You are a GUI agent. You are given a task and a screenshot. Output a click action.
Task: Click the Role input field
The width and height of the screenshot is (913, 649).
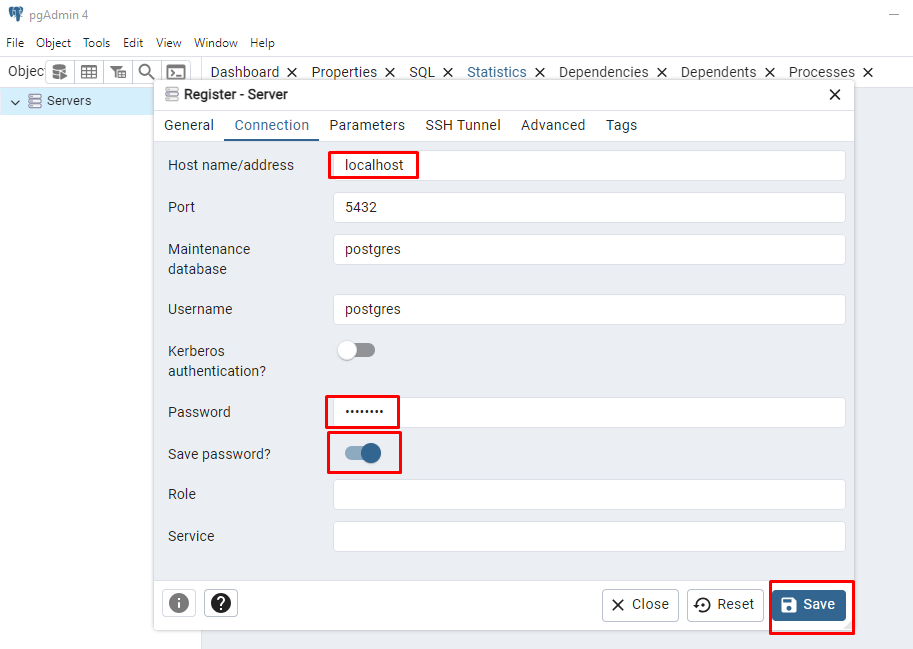tap(589, 494)
